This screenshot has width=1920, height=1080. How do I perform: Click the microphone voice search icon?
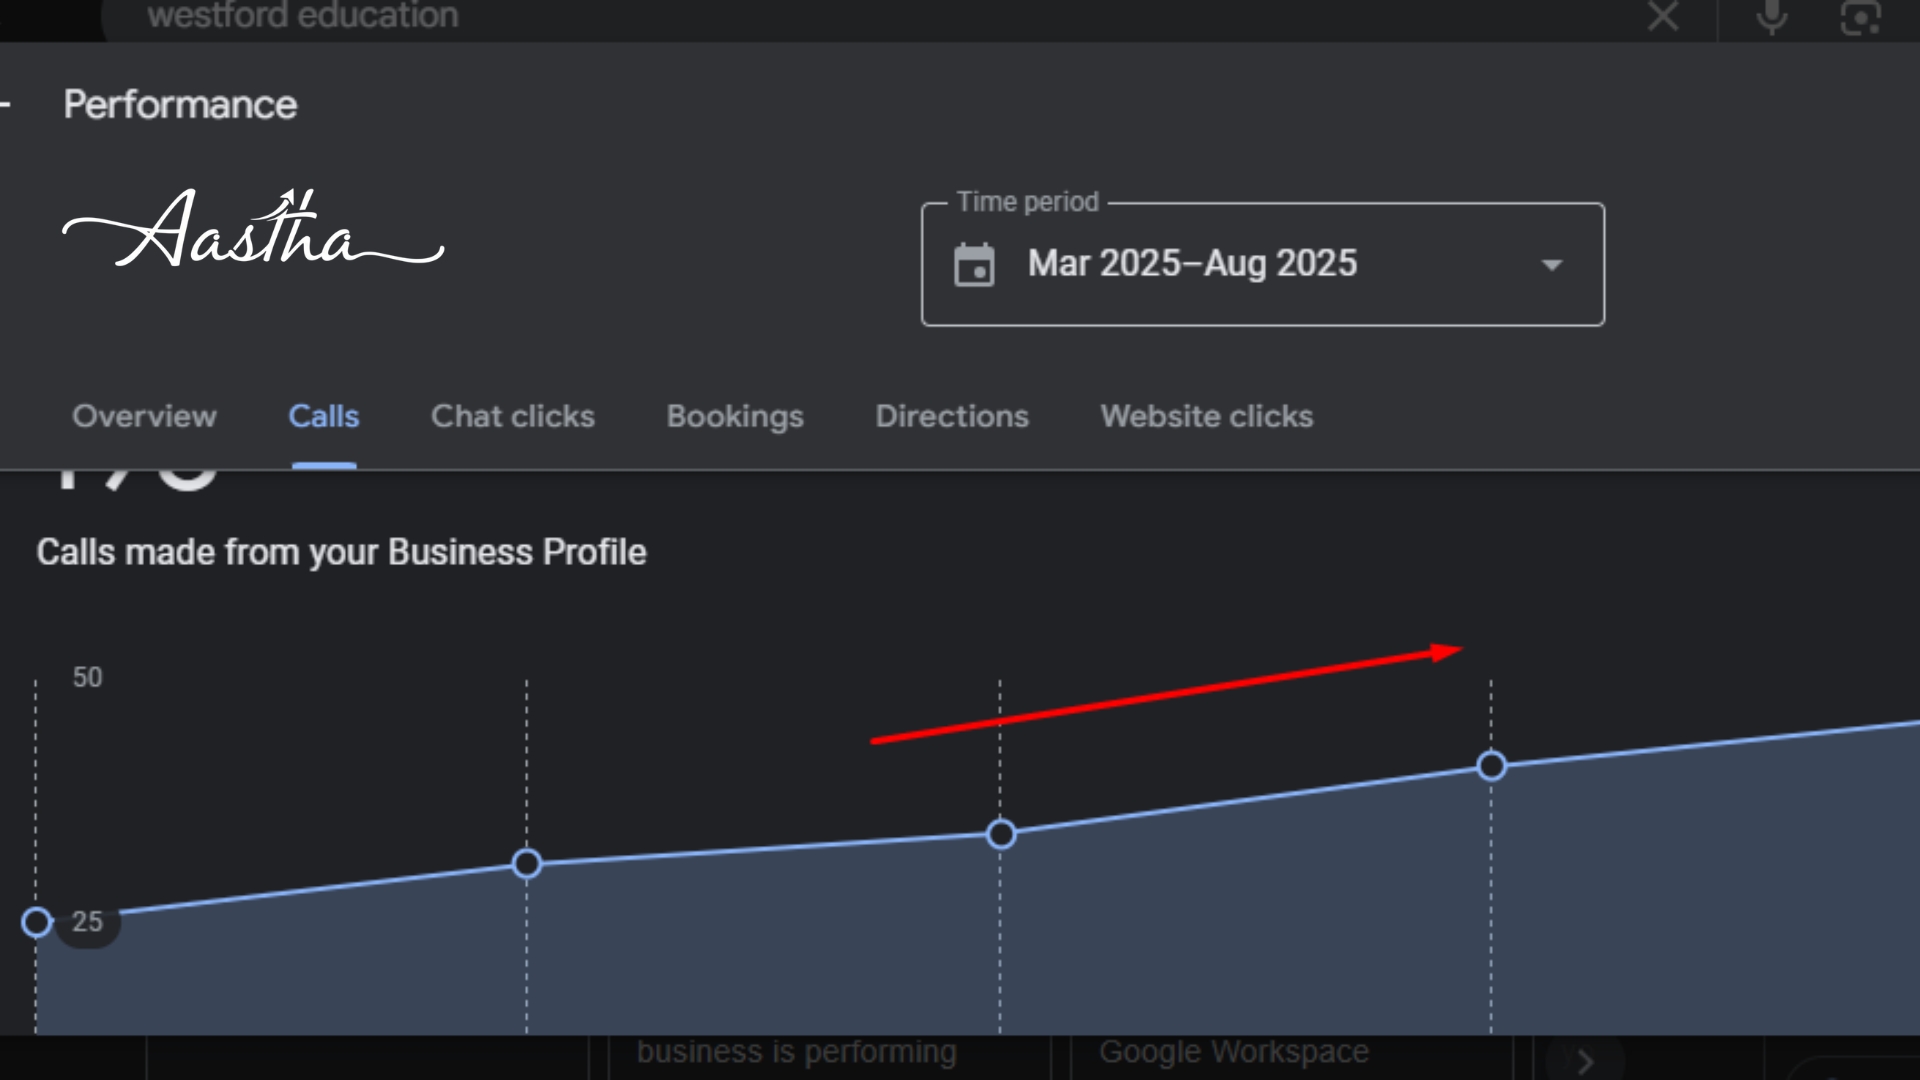[1771, 16]
